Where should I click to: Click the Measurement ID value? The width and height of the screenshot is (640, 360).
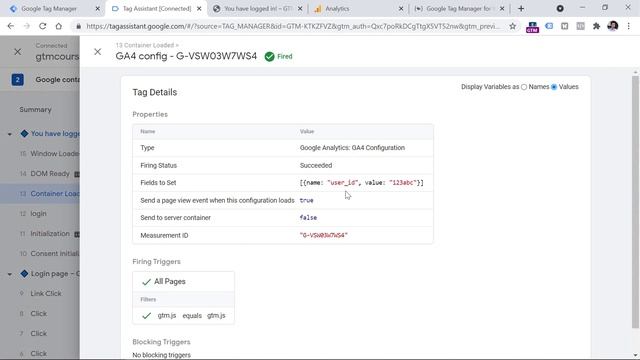324,236
